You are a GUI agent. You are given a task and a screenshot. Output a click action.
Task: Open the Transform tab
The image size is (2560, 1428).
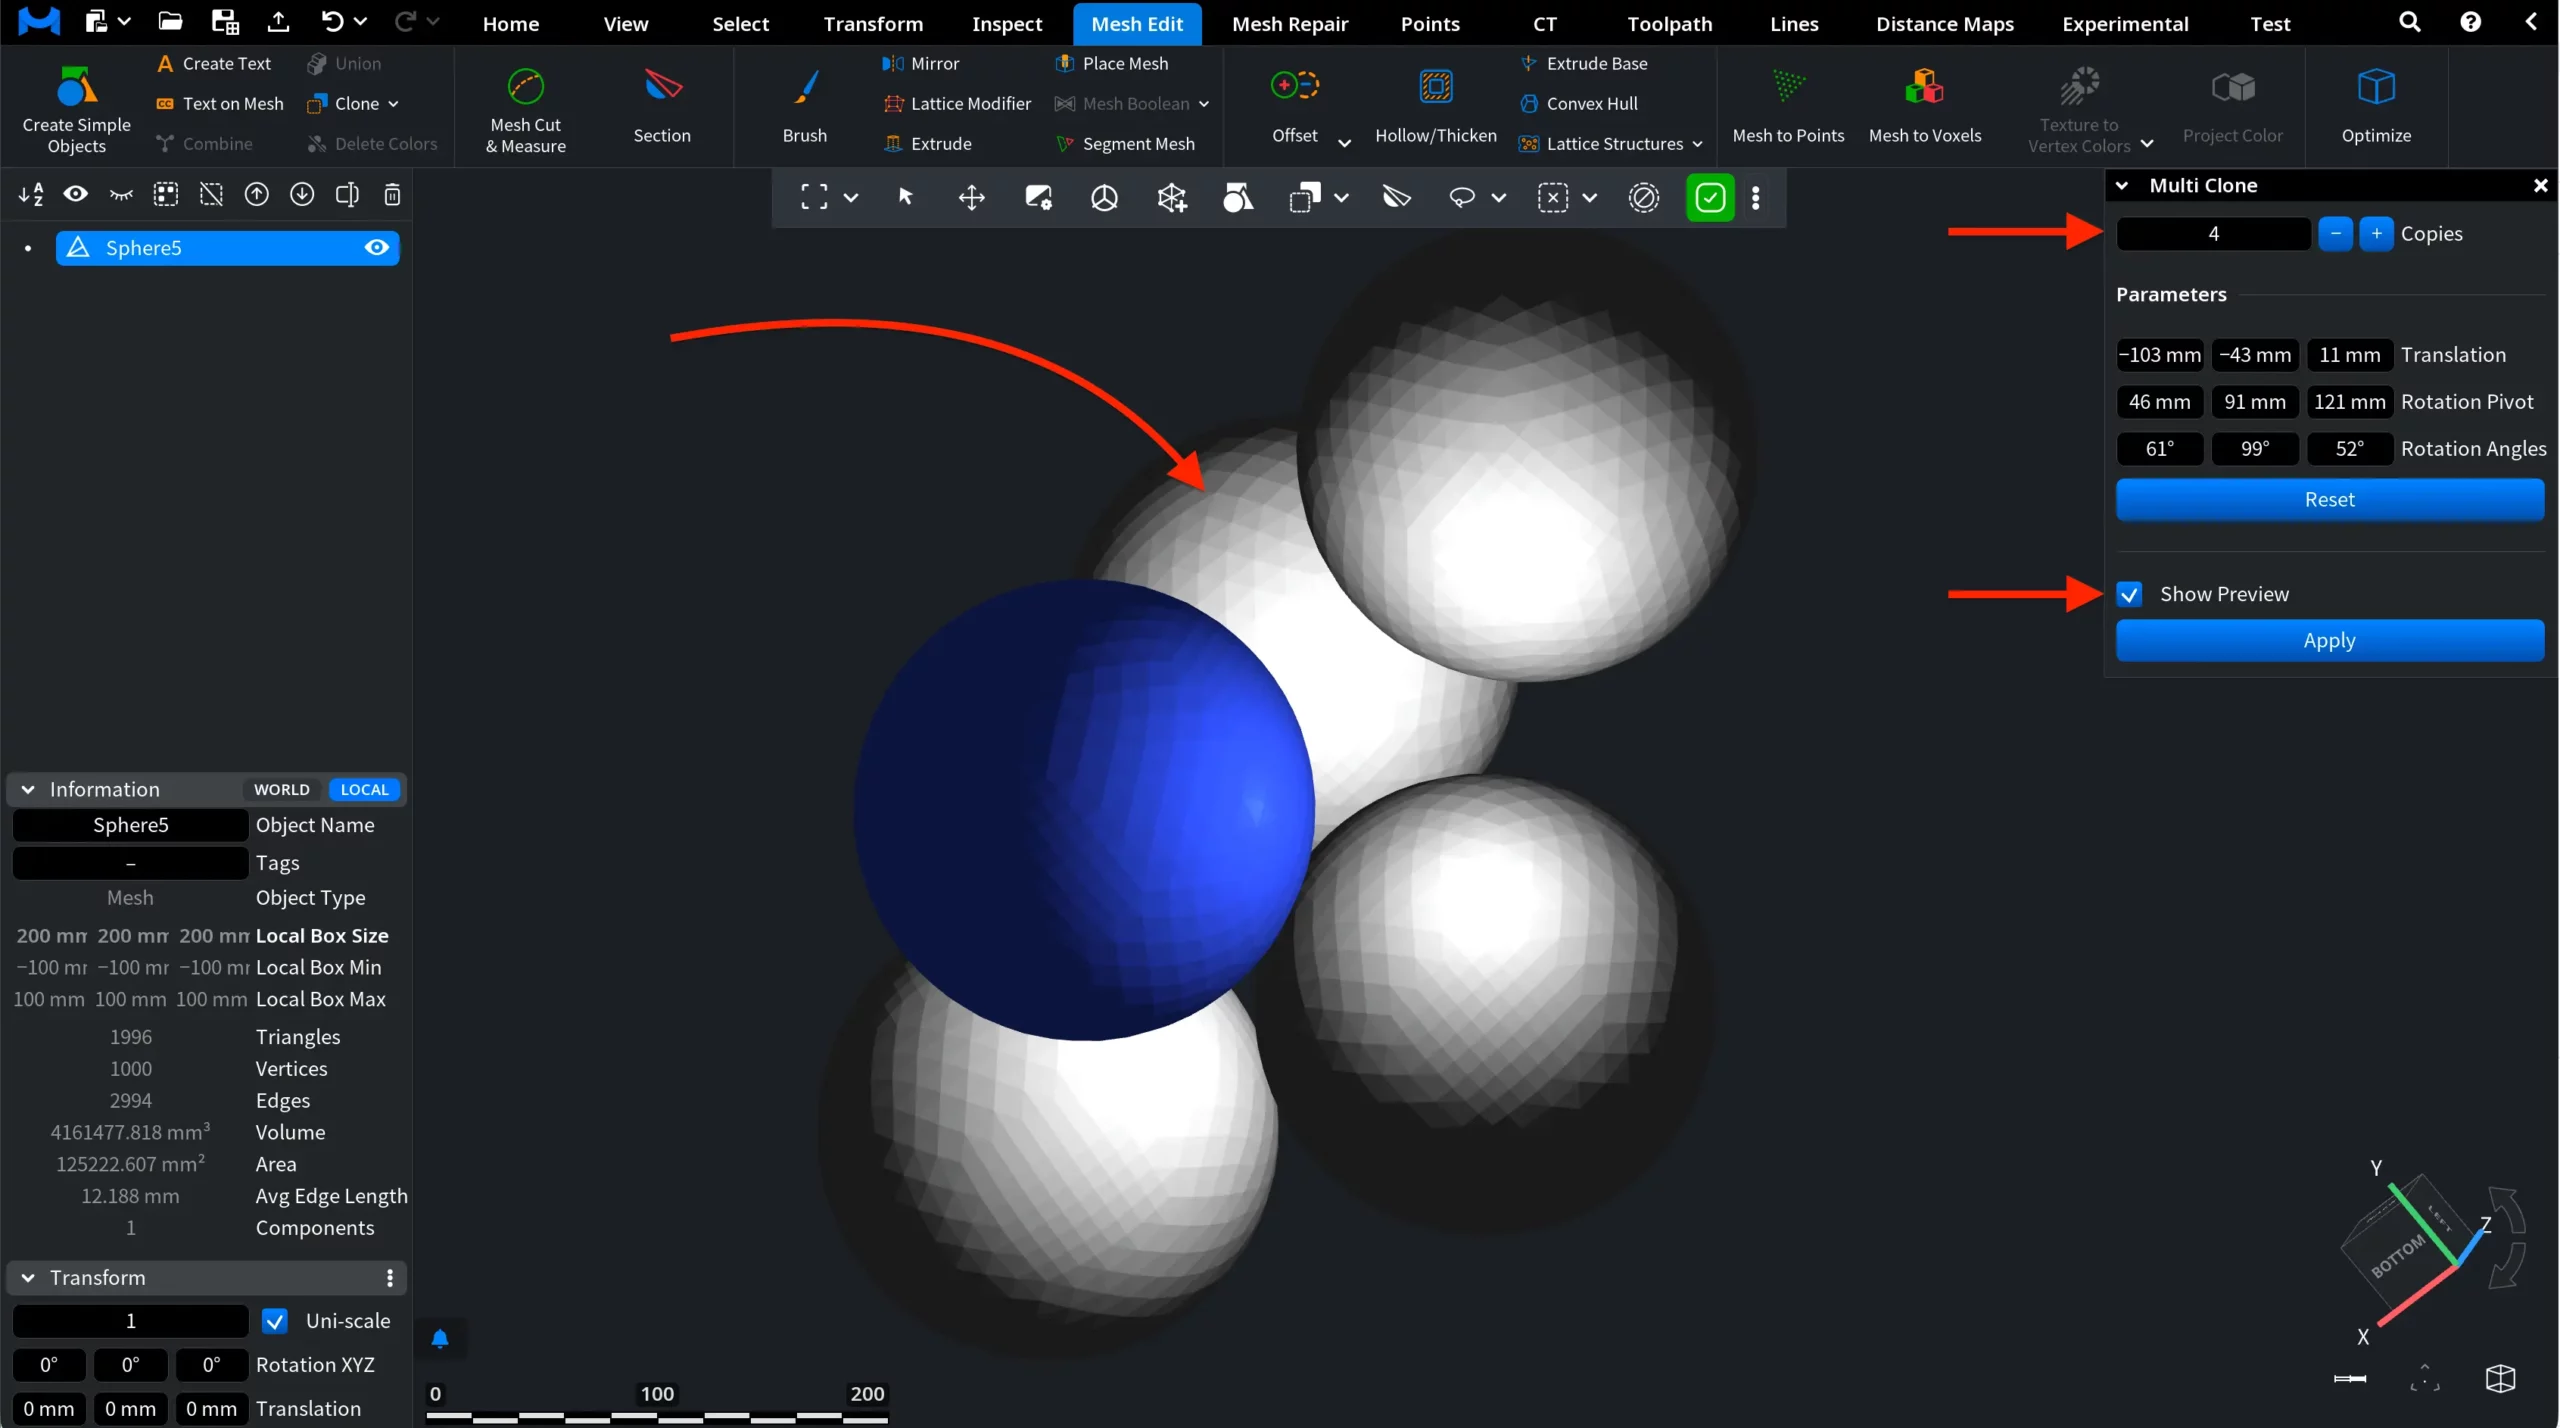click(x=872, y=24)
